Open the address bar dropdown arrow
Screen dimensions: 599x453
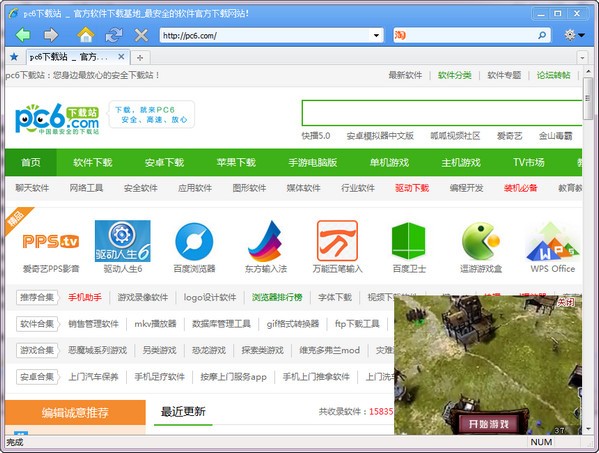[x=376, y=36]
